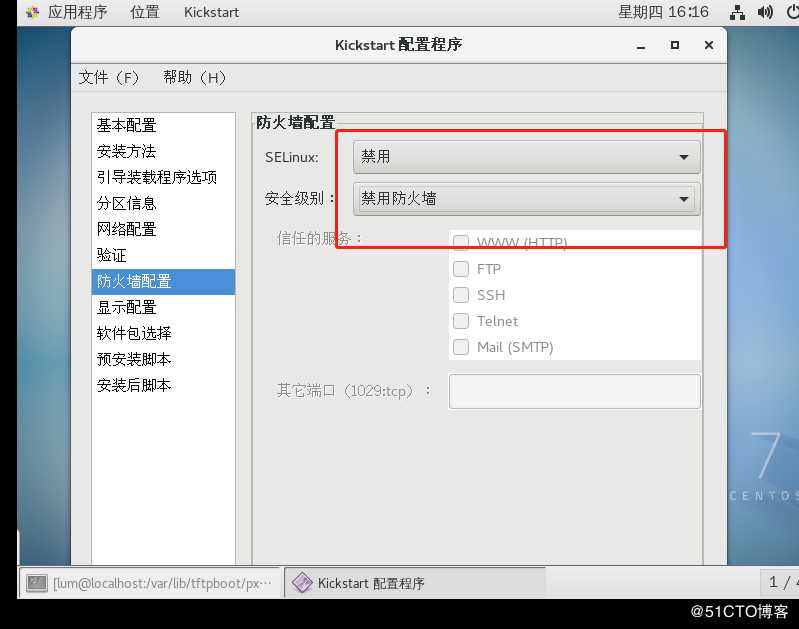Select 基本配置 in the sidebar list
The image size is (799, 629).
(x=163, y=125)
